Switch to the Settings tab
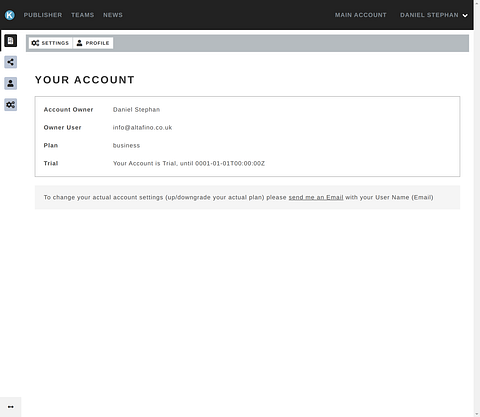This screenshot has height=417, width=480. 50,43
